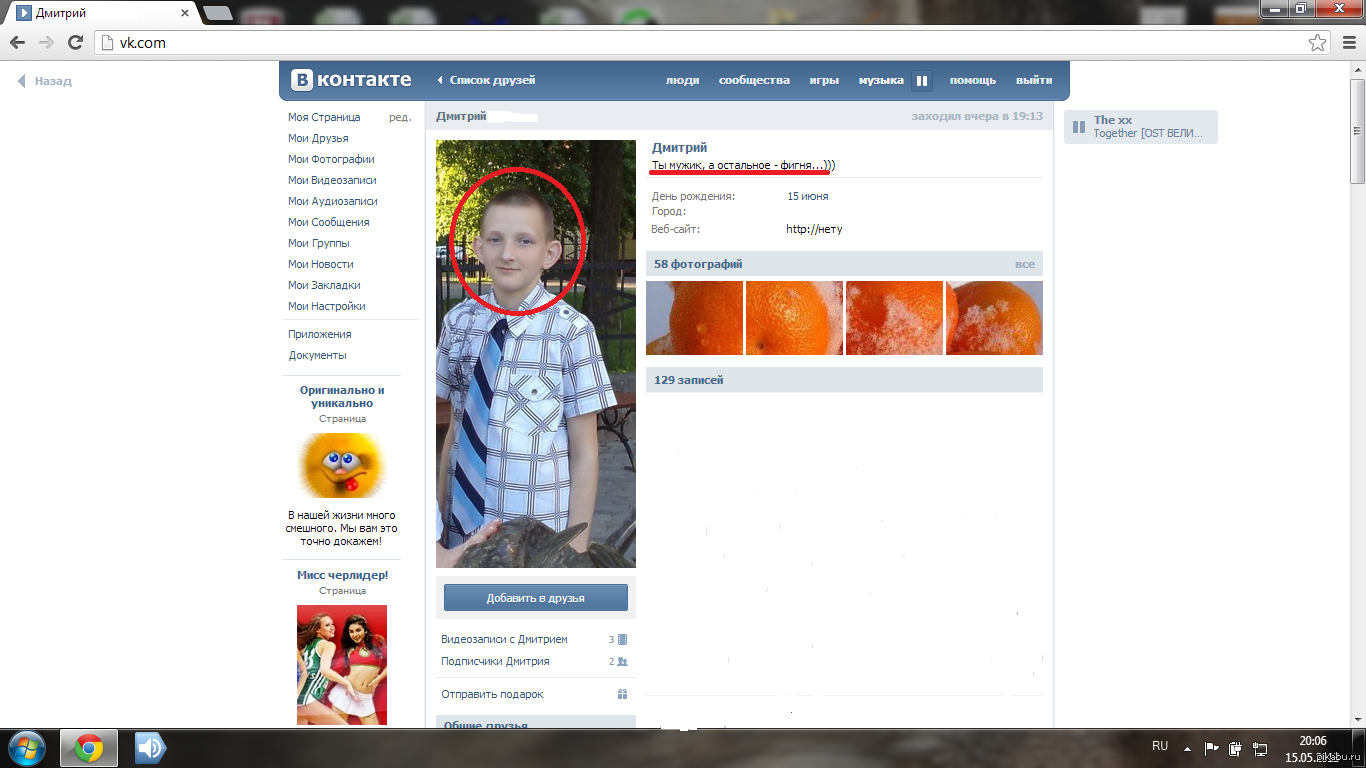Open the speaker app in taskbar
Screen dimensions: 1366x768
(150, 748)
